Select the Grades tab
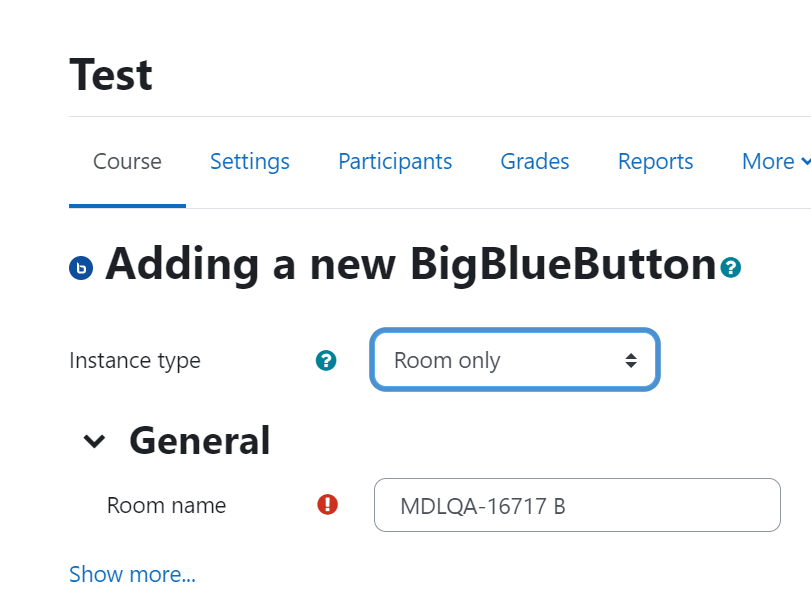811x590 pixels. [x=535, y=161]
